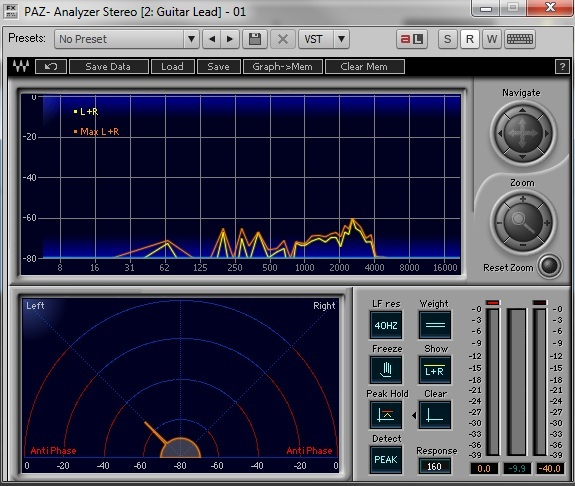
Task: Zoom out vertically with bottom minus
Action: tap(523, 245)
